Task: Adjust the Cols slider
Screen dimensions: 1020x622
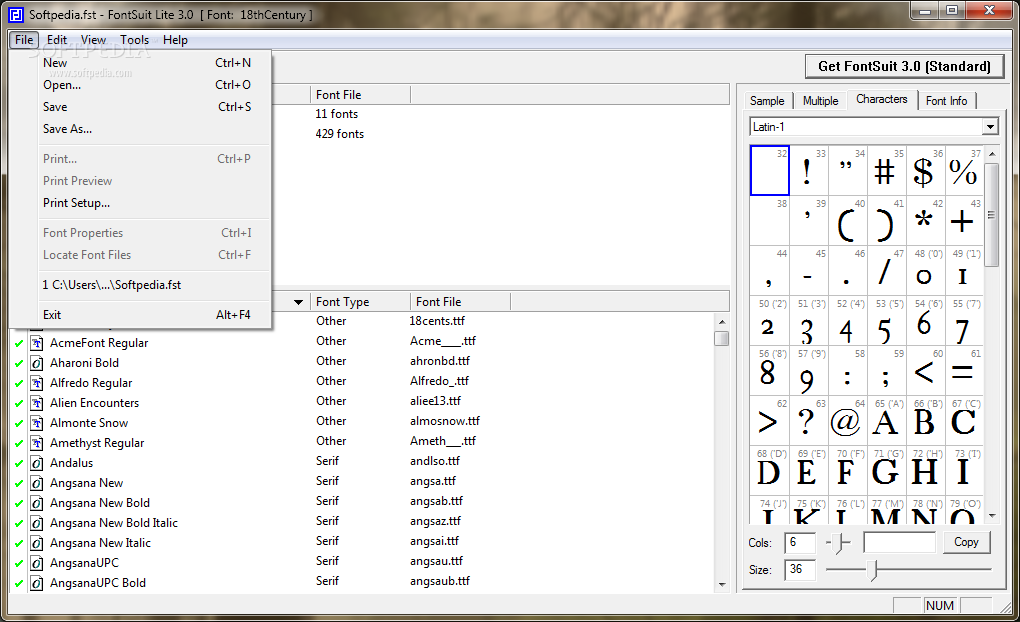Action: [x=840, y=543]
